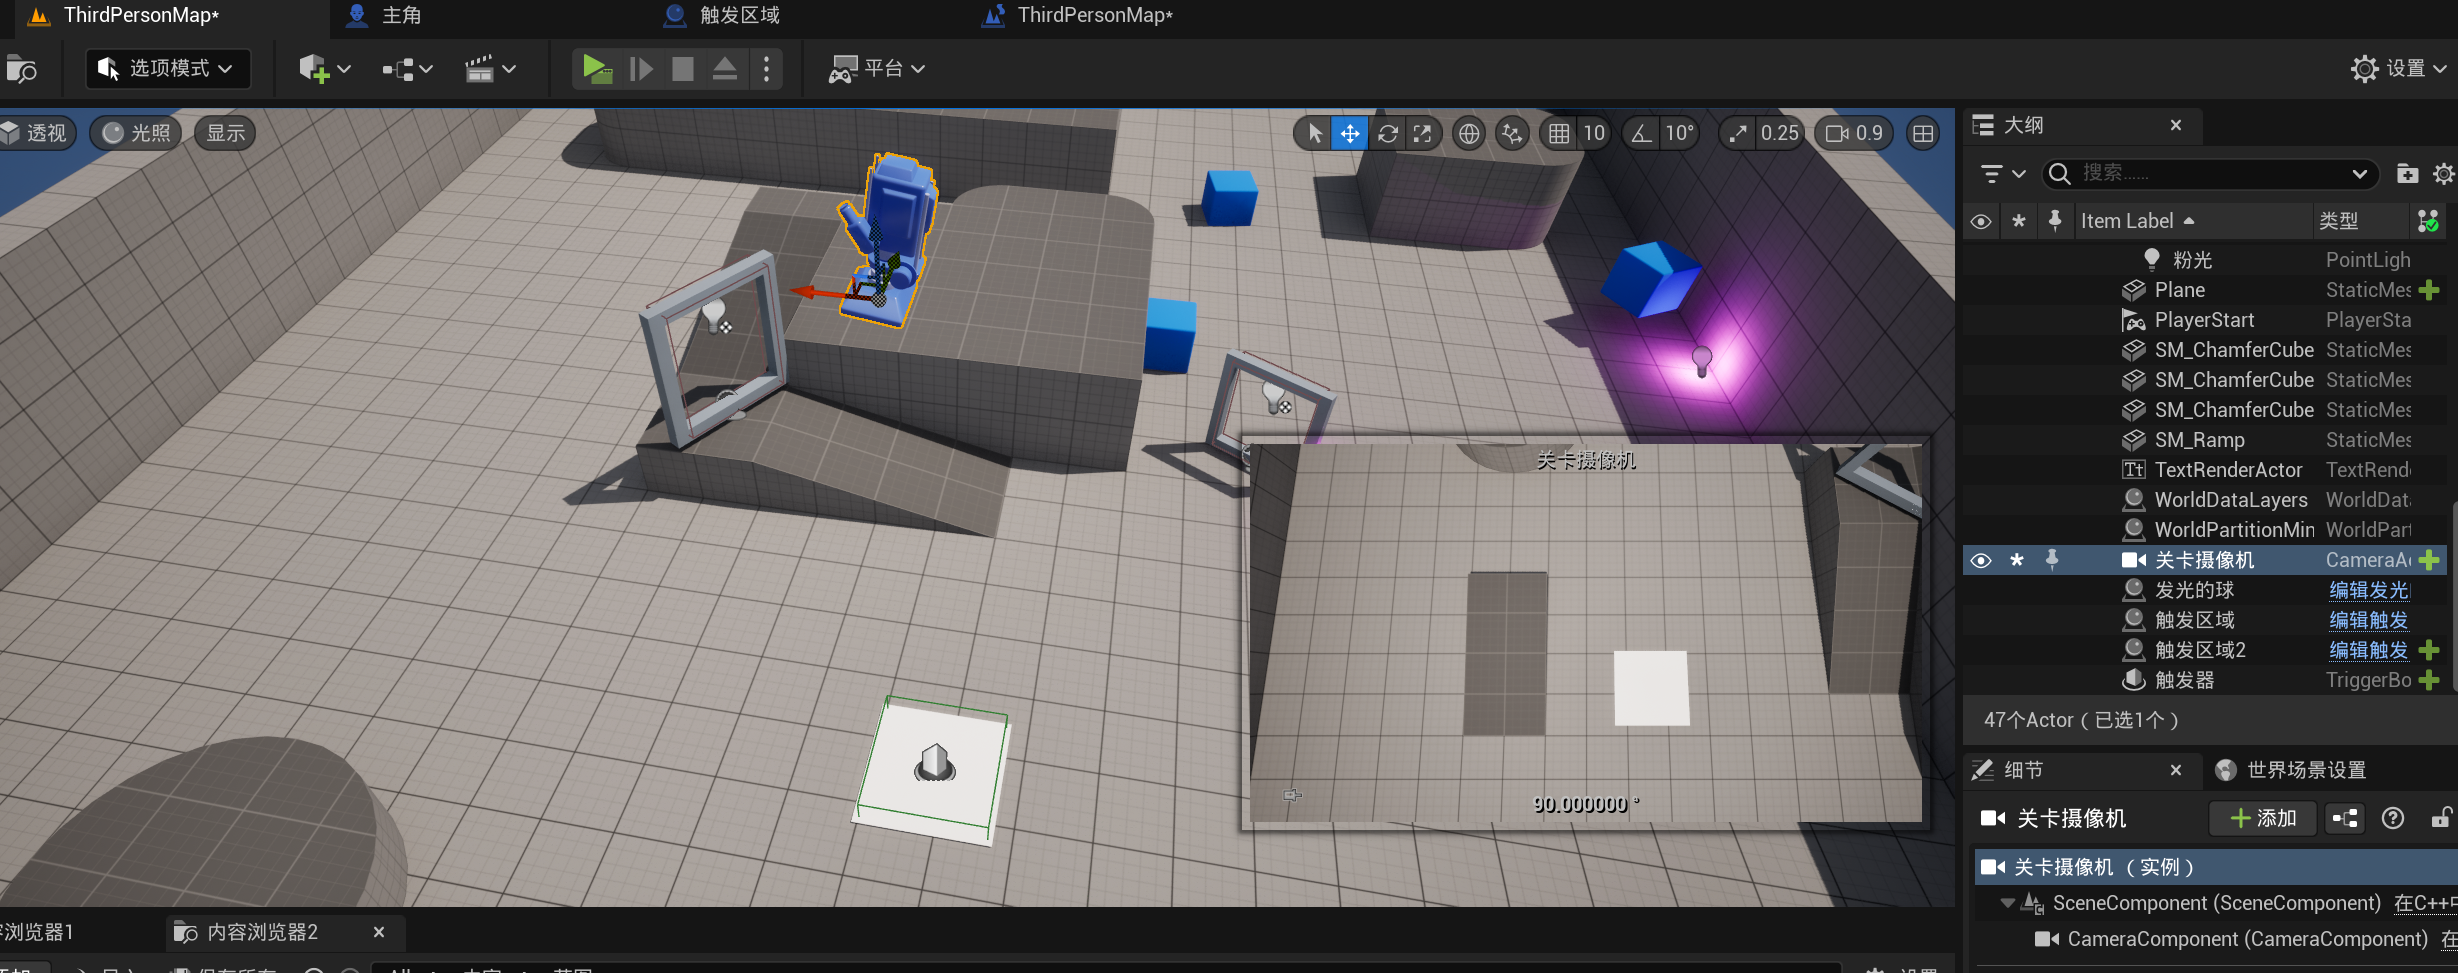
Task: Open the 编辑发光 blueprint link
Action: coord(2368,590)
